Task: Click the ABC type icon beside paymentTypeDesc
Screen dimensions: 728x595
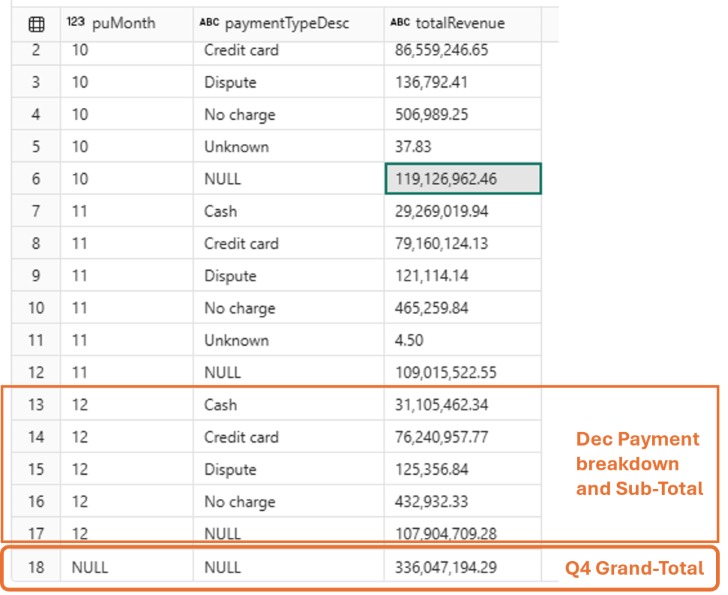Action: [x=209, y=22]
